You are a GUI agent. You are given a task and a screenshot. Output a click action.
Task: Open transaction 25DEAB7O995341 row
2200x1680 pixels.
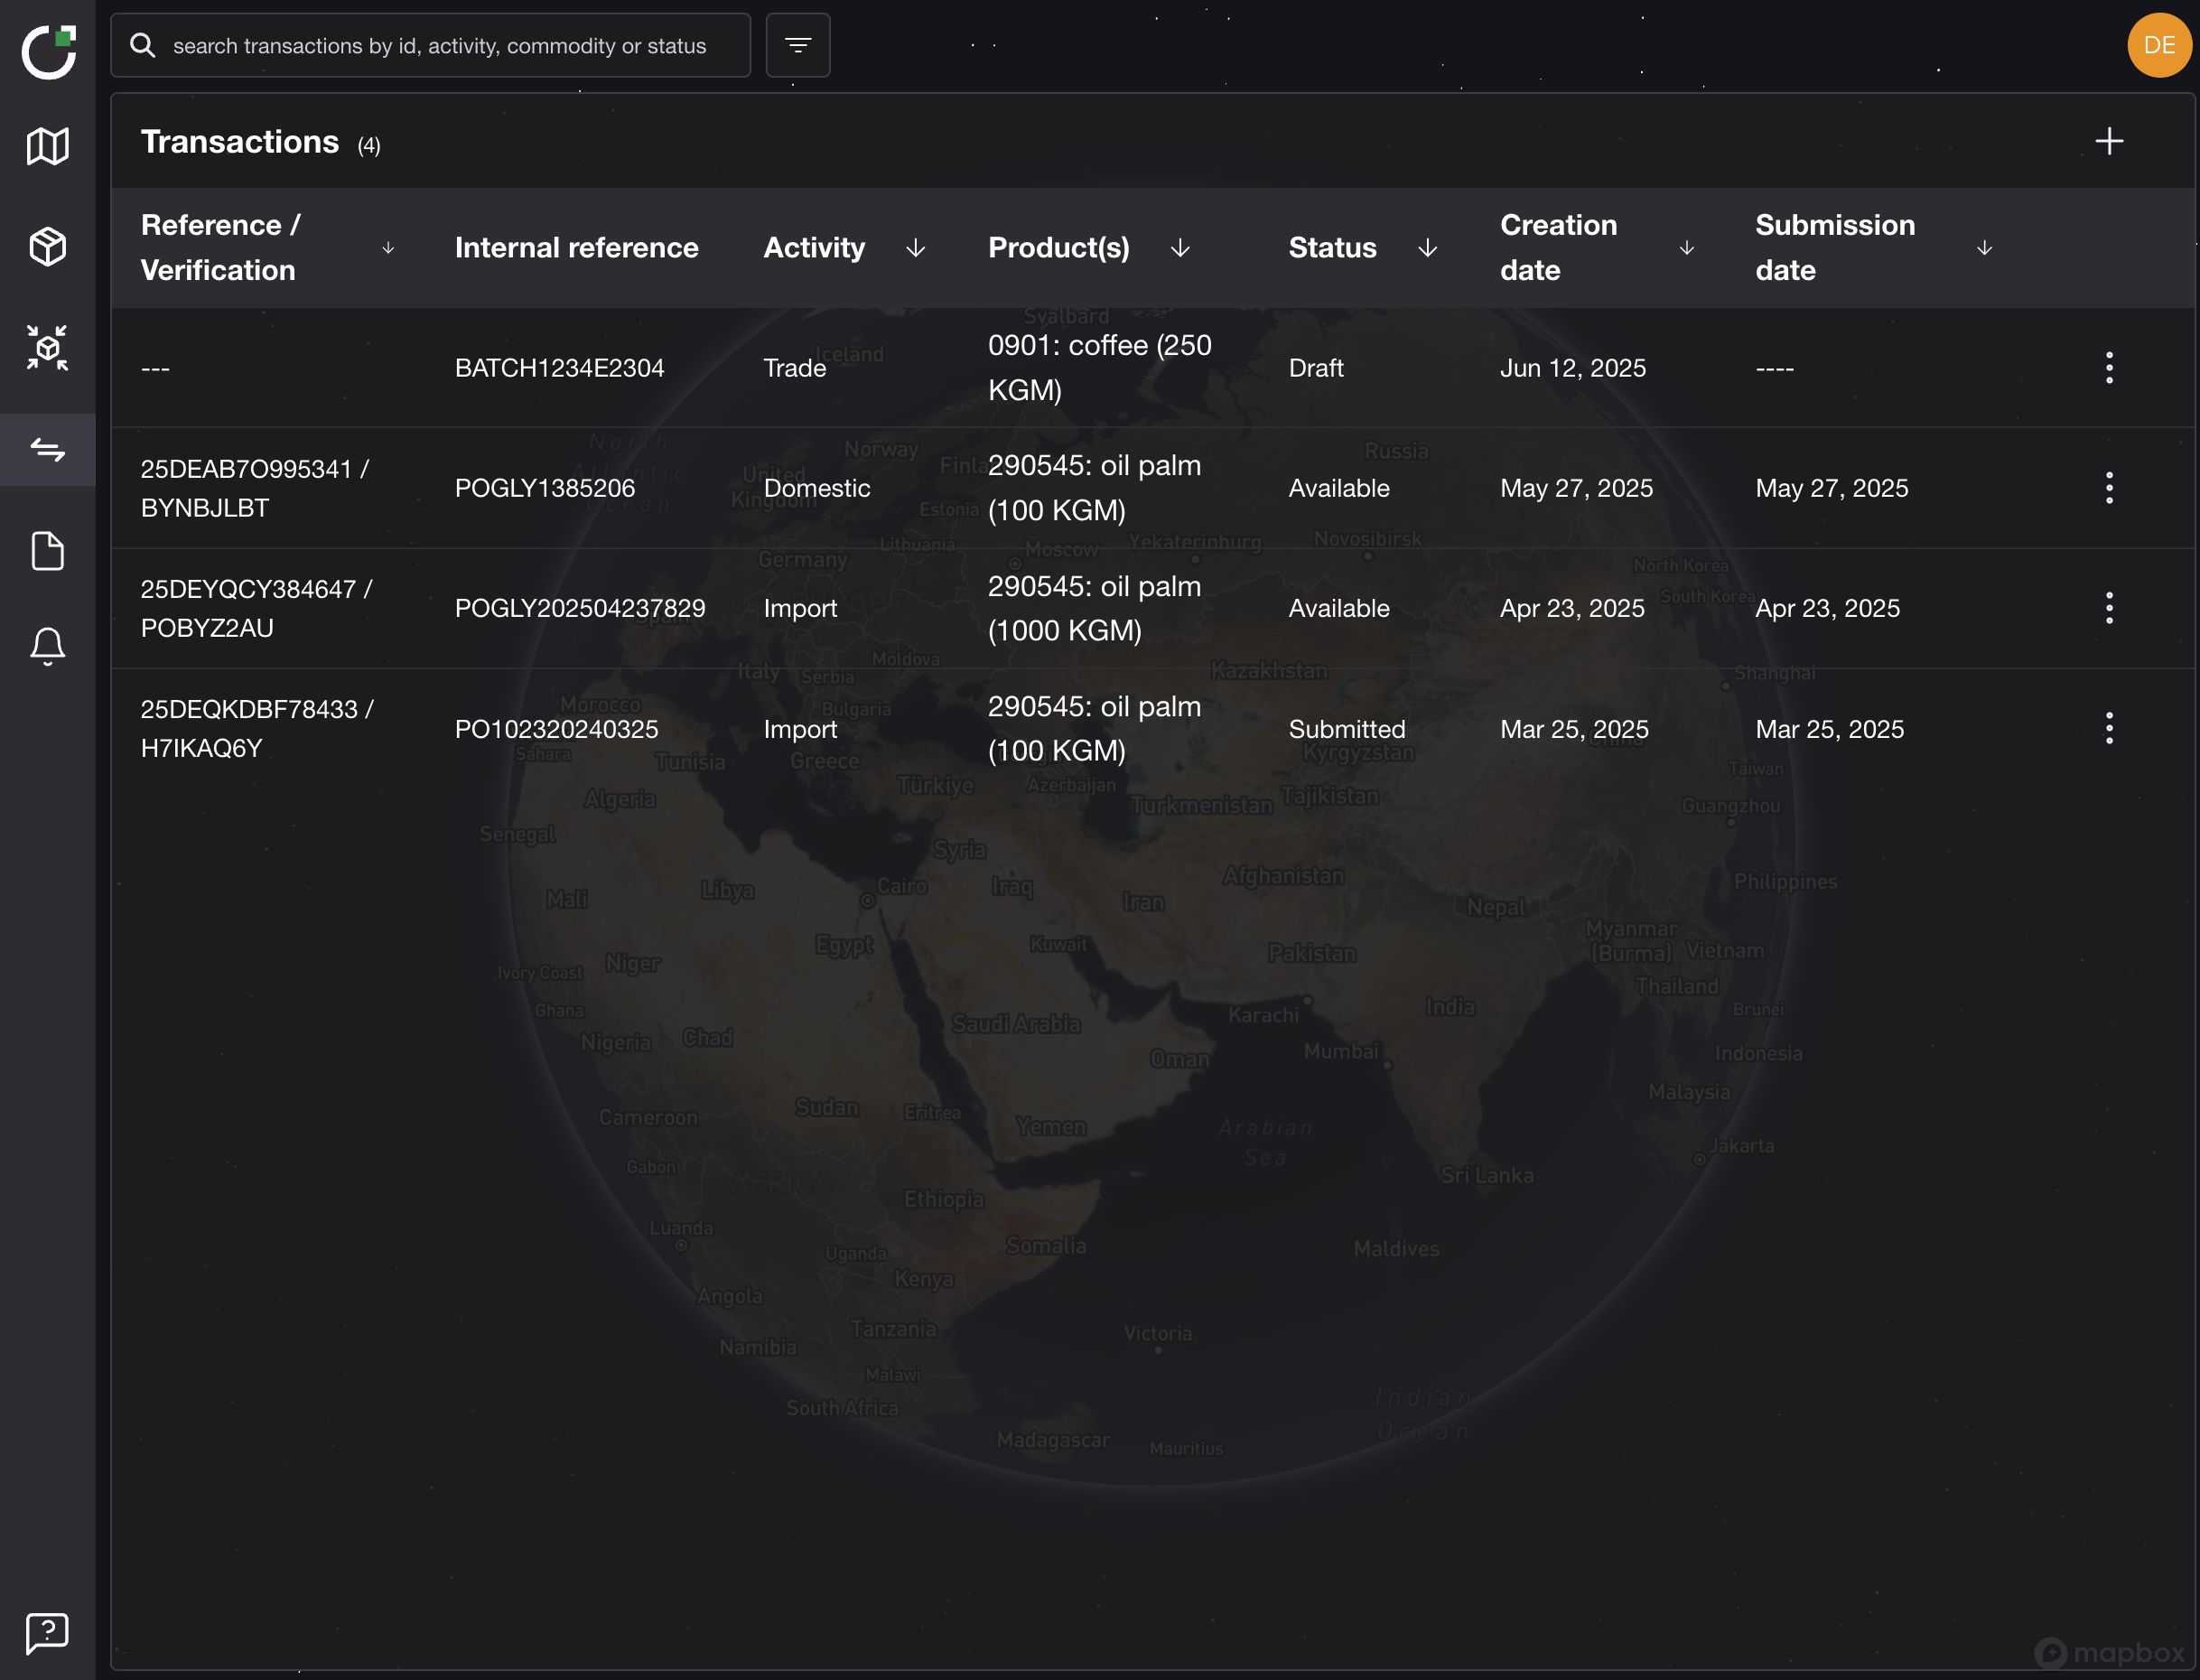pyautogui.click(x=254, y=488)
